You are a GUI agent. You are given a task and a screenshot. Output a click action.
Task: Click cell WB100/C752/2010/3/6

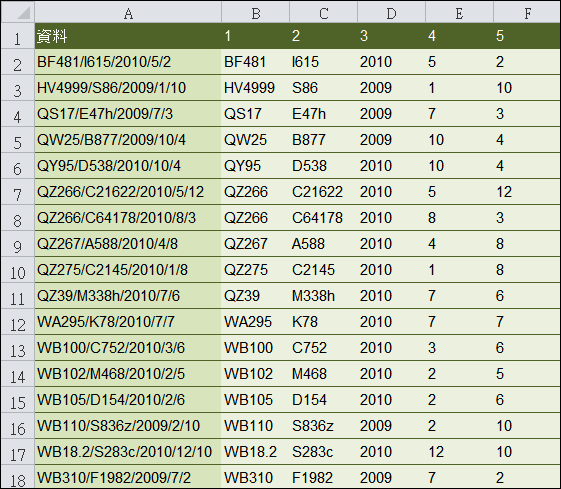pyautogui.click(x=128, y=348)
